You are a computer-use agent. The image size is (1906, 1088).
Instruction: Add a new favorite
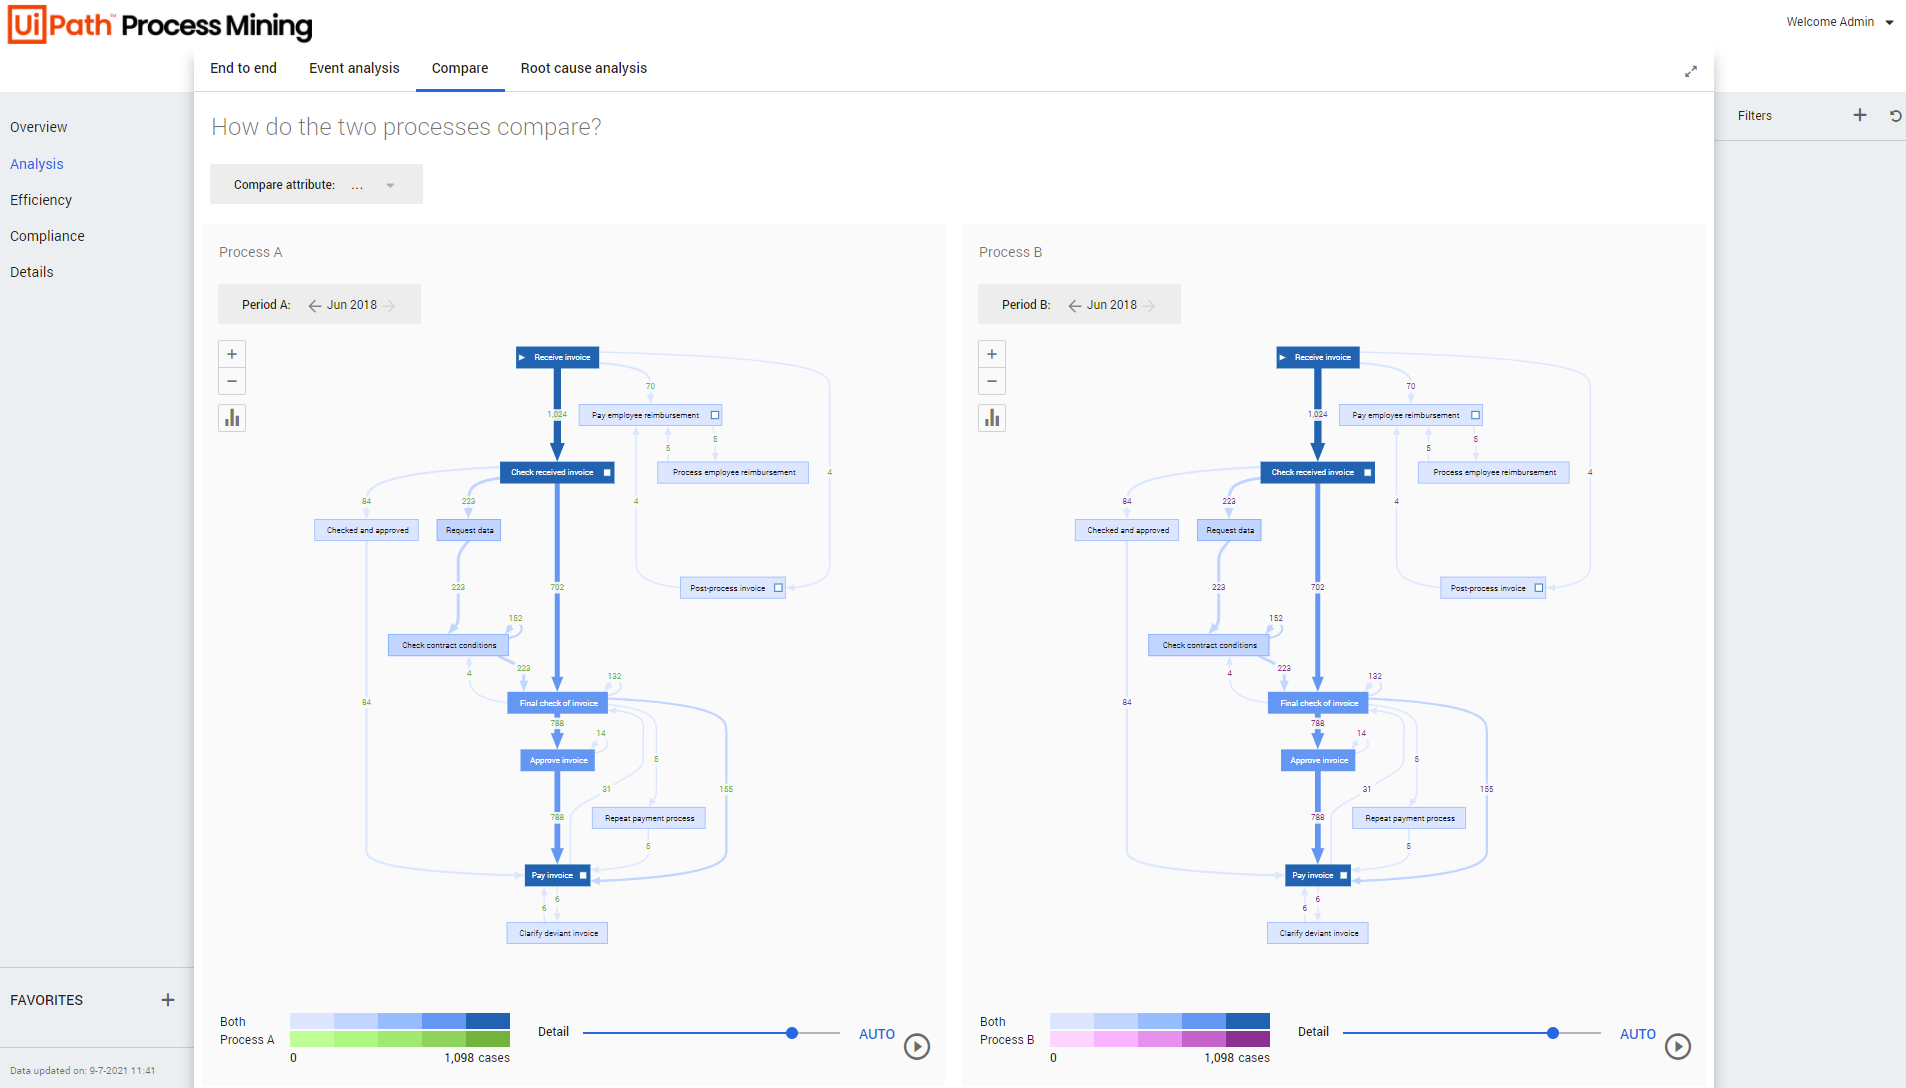[168, 1000]
